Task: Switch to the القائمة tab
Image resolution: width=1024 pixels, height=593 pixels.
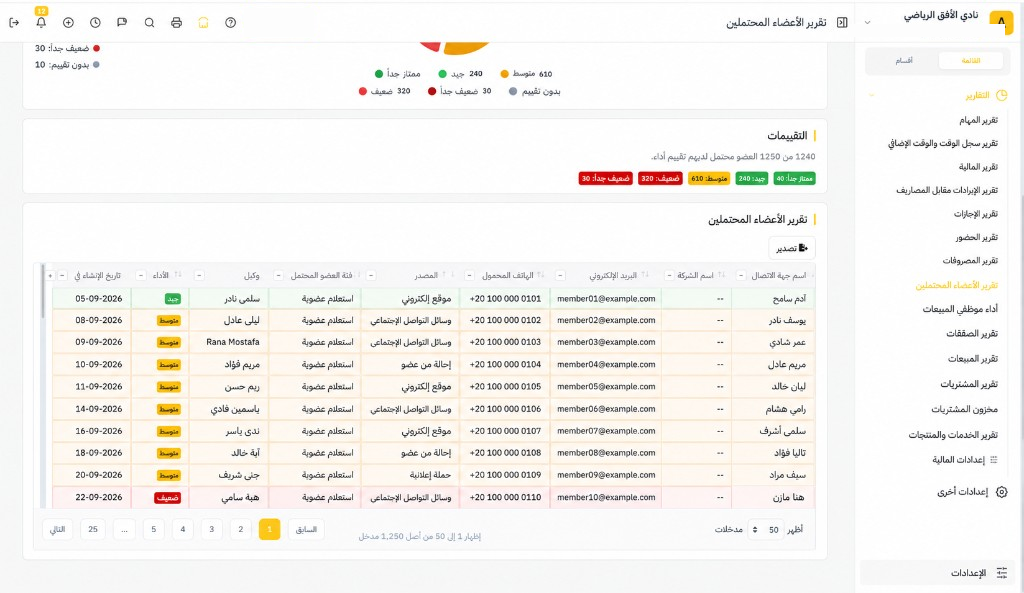Action: (970, 61)
